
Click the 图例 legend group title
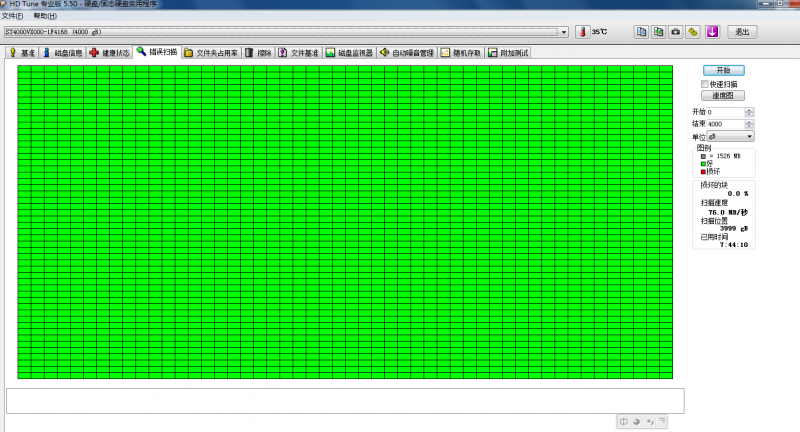(704, 148)
